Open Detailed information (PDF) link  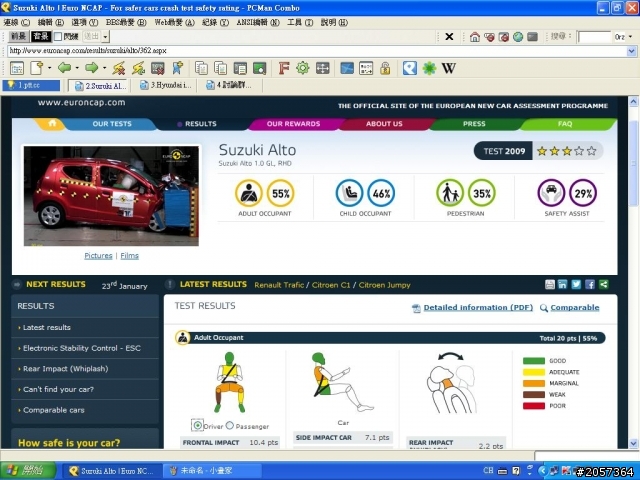[x=478, y=307]
